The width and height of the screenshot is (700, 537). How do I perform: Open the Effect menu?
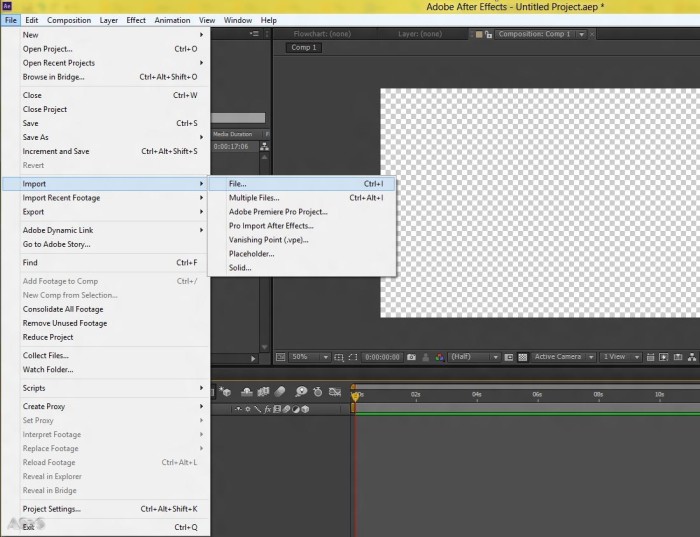pyautogui.click(x=136, y=20)
